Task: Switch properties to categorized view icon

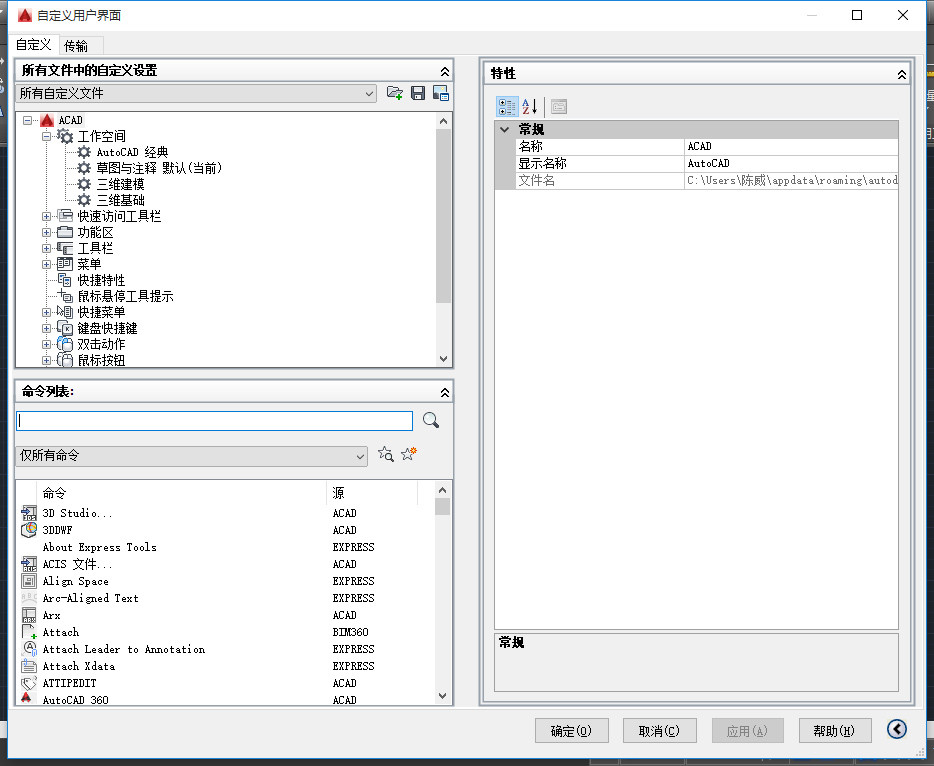Action: [507, 107]
